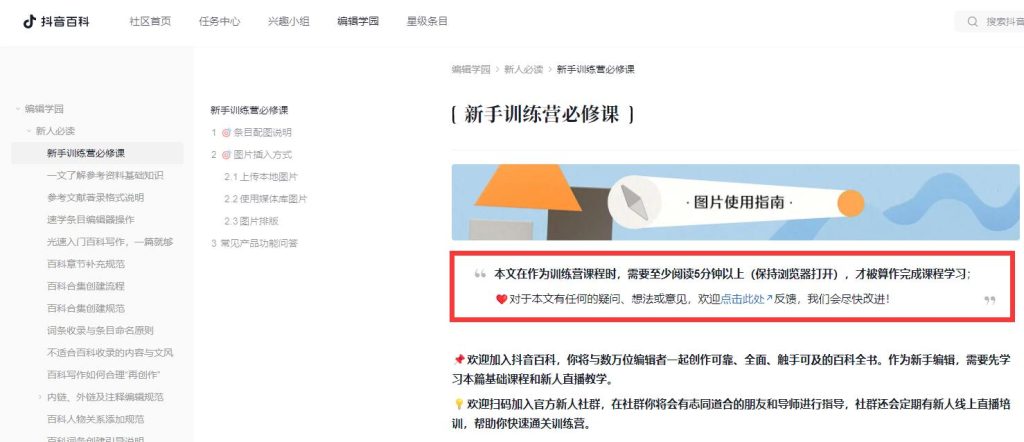
Task: Go to 任务中心 in top navigation
Action: [x=219, y=22]
